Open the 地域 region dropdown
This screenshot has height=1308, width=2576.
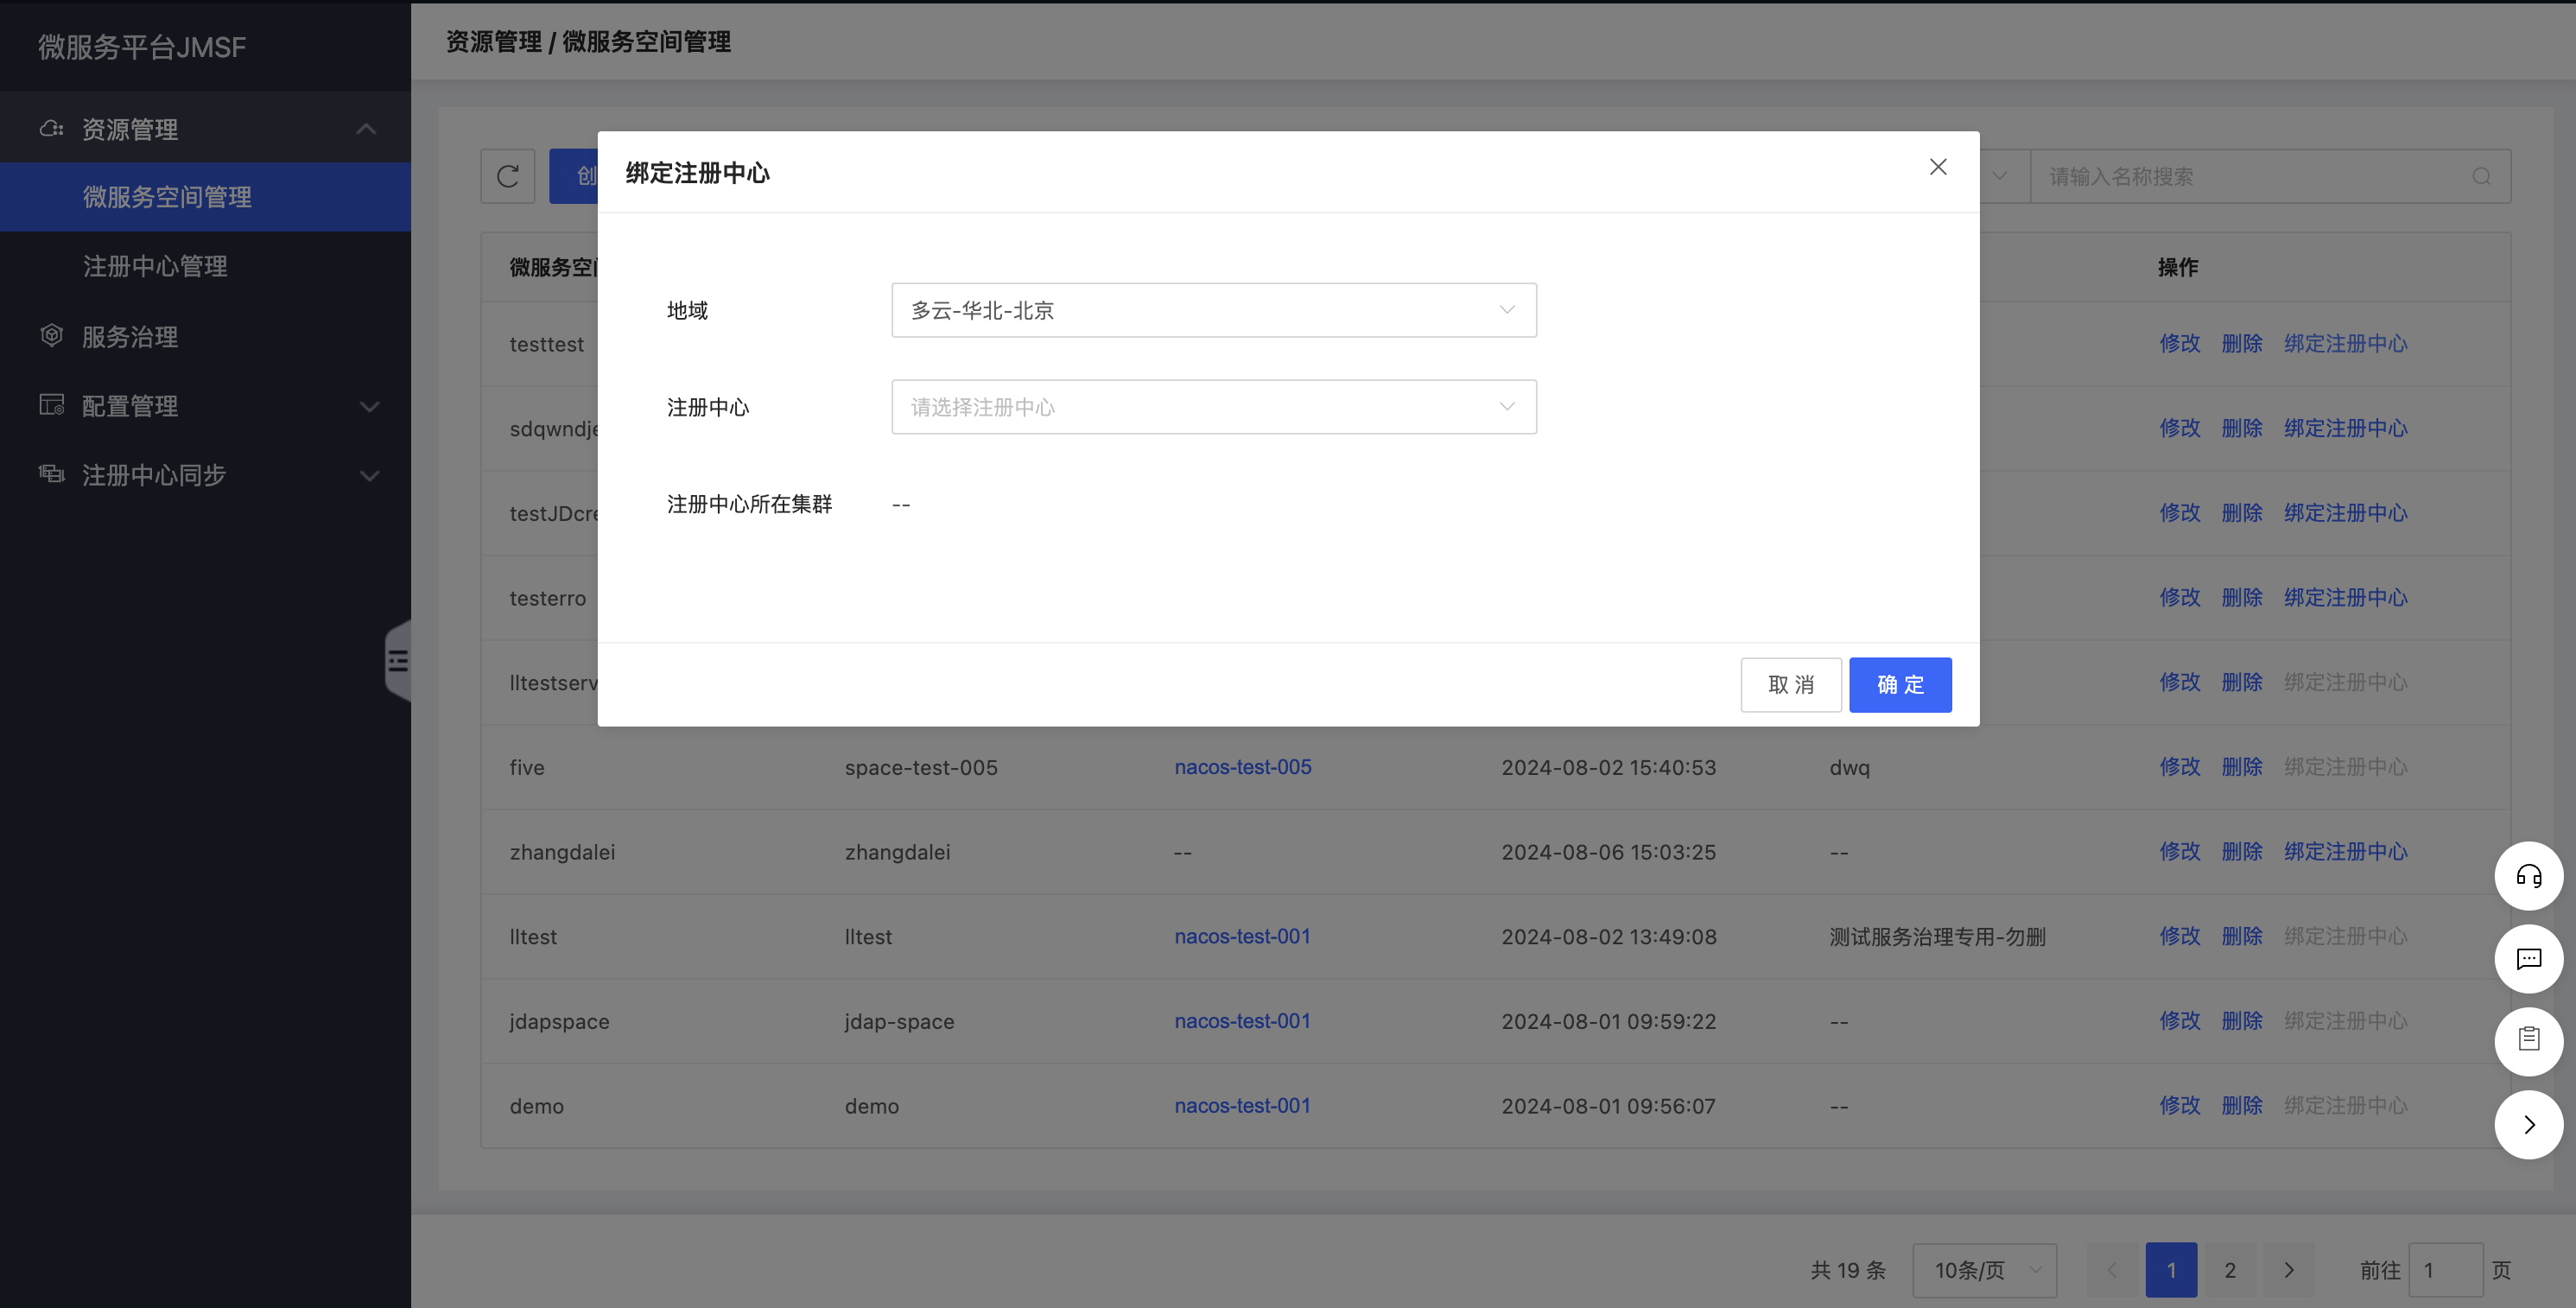[x=1213, y=310]
